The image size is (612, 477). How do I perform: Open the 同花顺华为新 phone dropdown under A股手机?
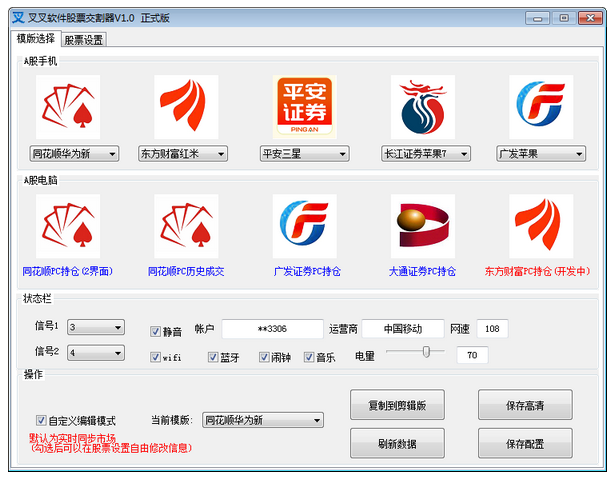coord(74,154)
